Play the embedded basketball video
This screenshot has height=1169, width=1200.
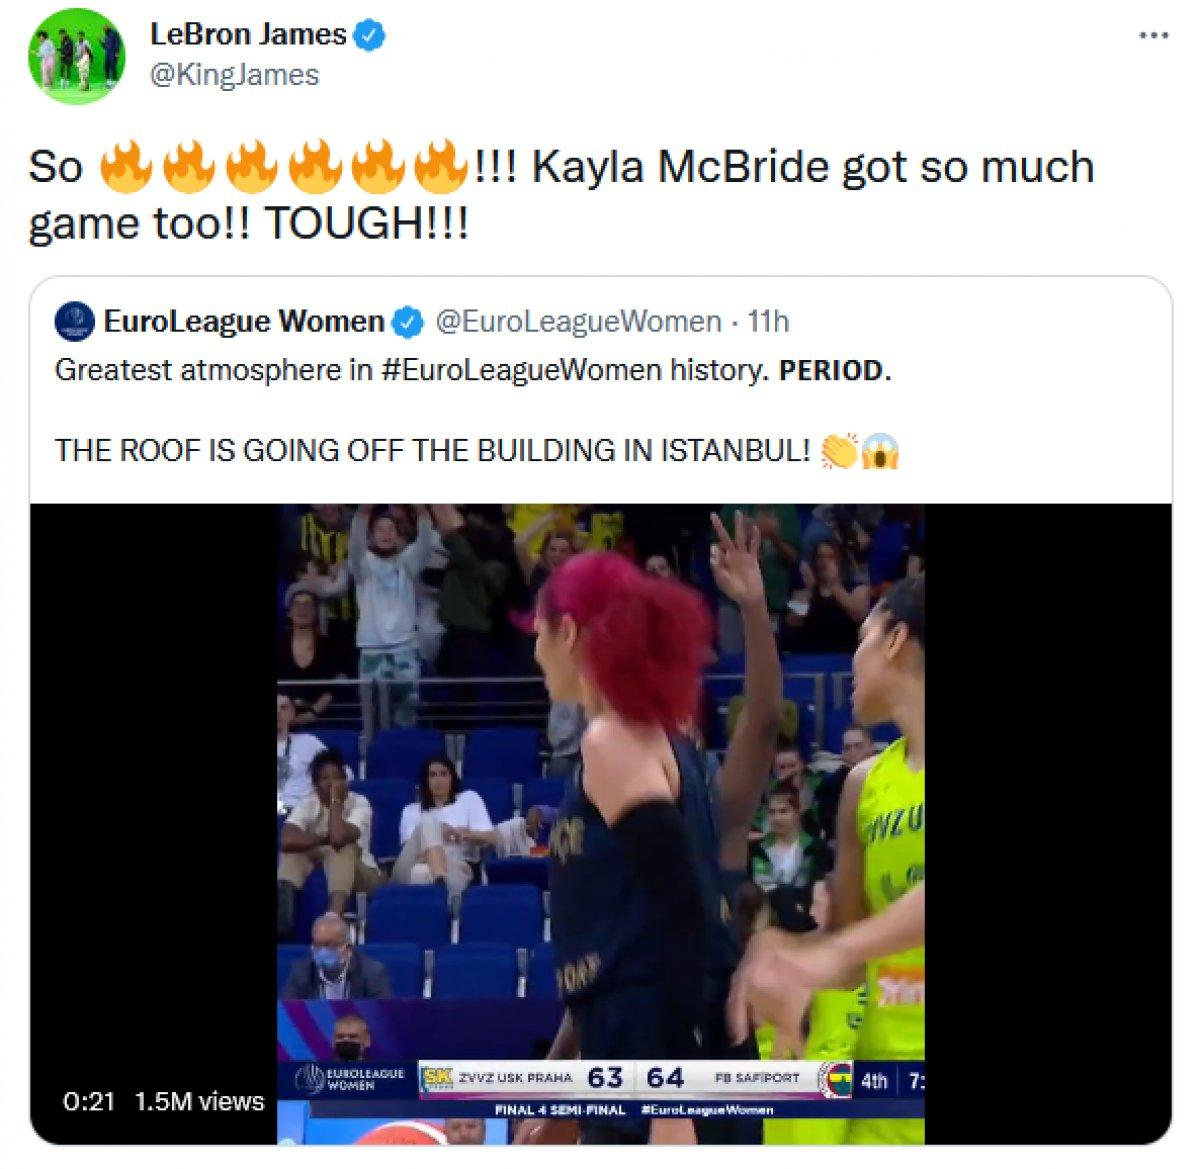pos(600,824)
